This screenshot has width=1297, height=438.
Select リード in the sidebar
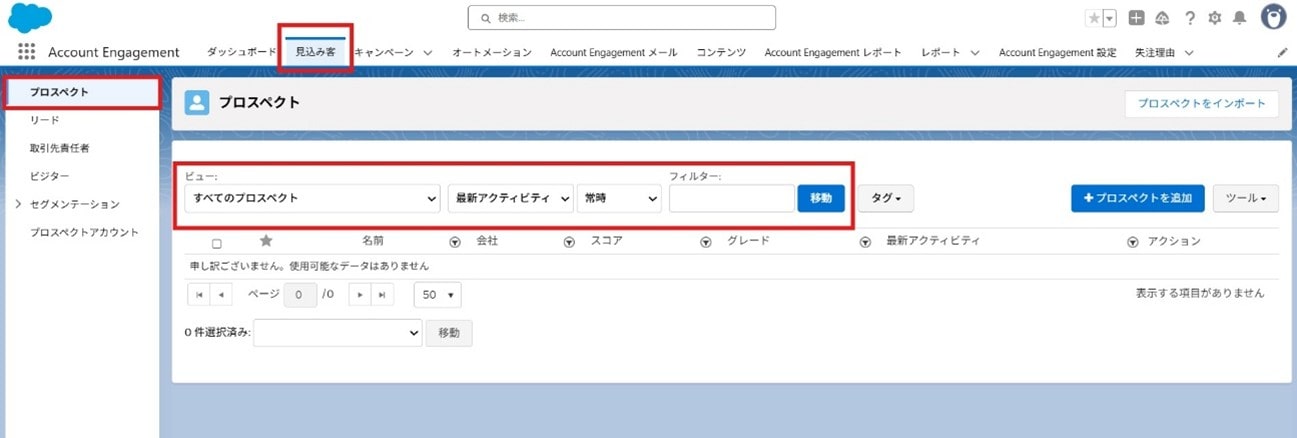44,120
